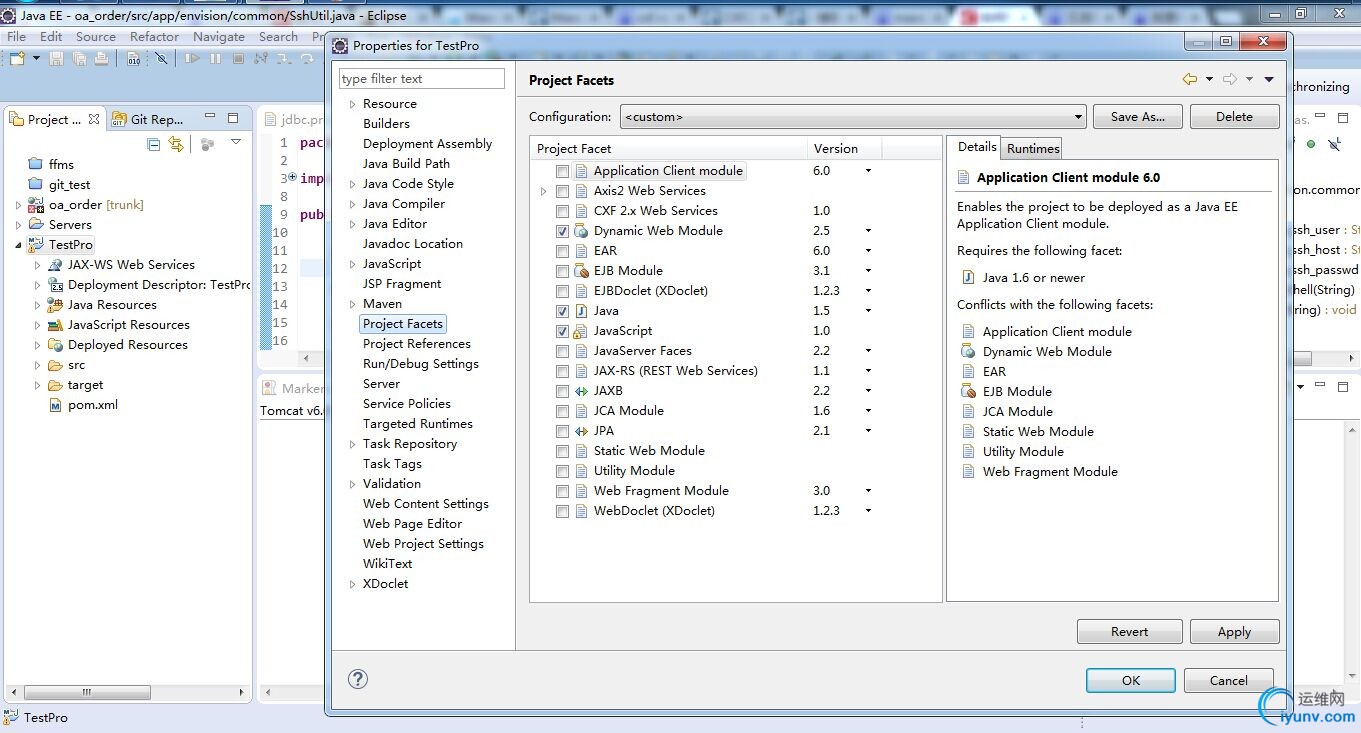This screenshot has width=1361, height=733.
Task: Uncheck the Dynamic Web Module facet
Action: tap(563, 231)
